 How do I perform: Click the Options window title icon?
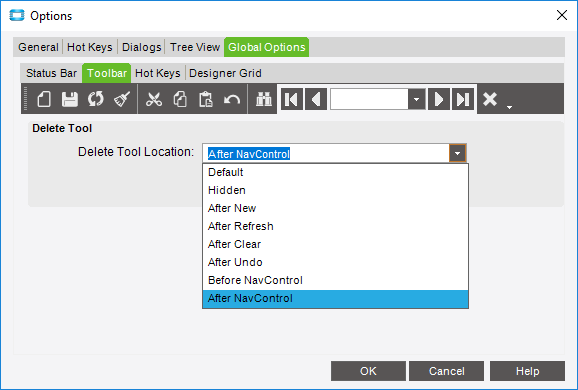coord(17,15)
